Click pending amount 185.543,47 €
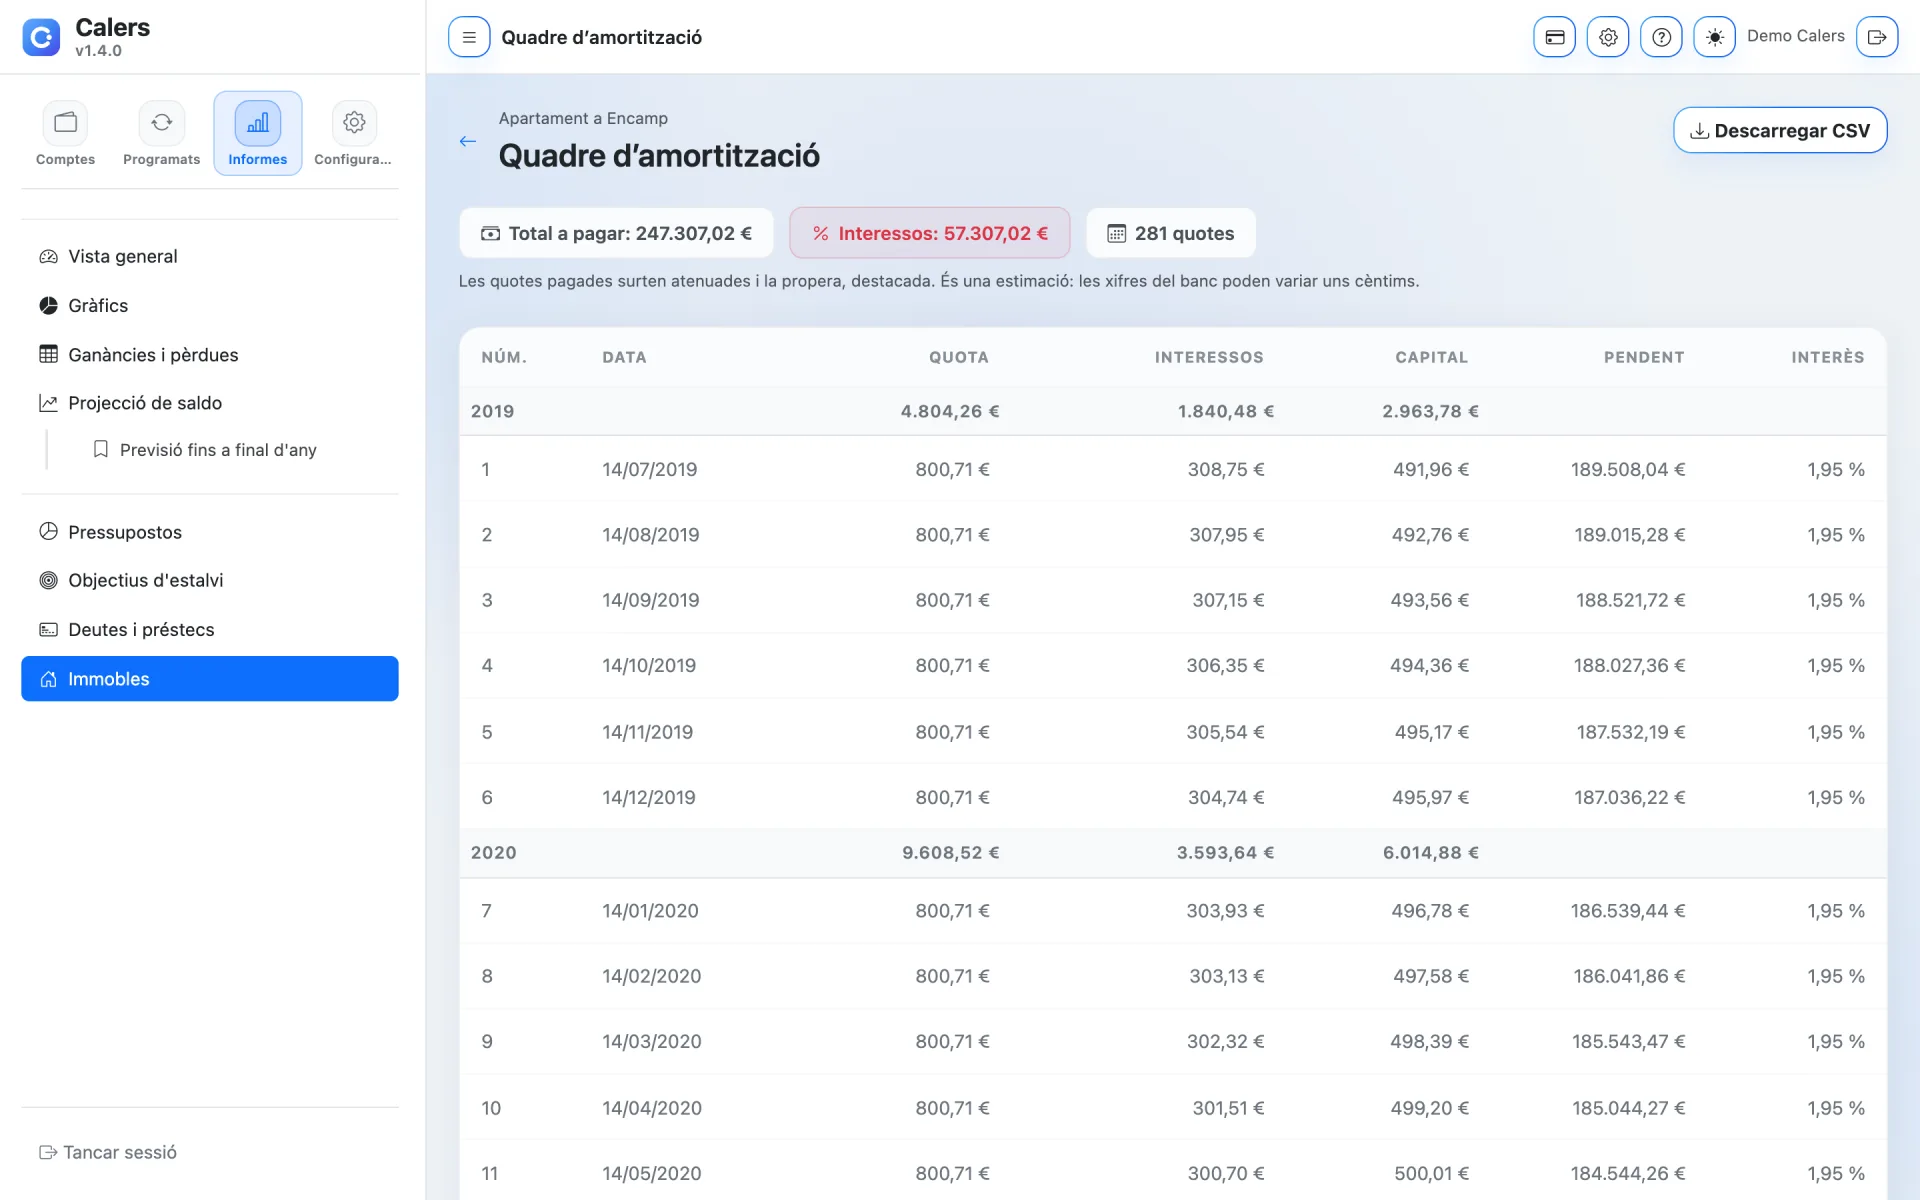1920x1200 pixels. [x=1629, y=1042]
